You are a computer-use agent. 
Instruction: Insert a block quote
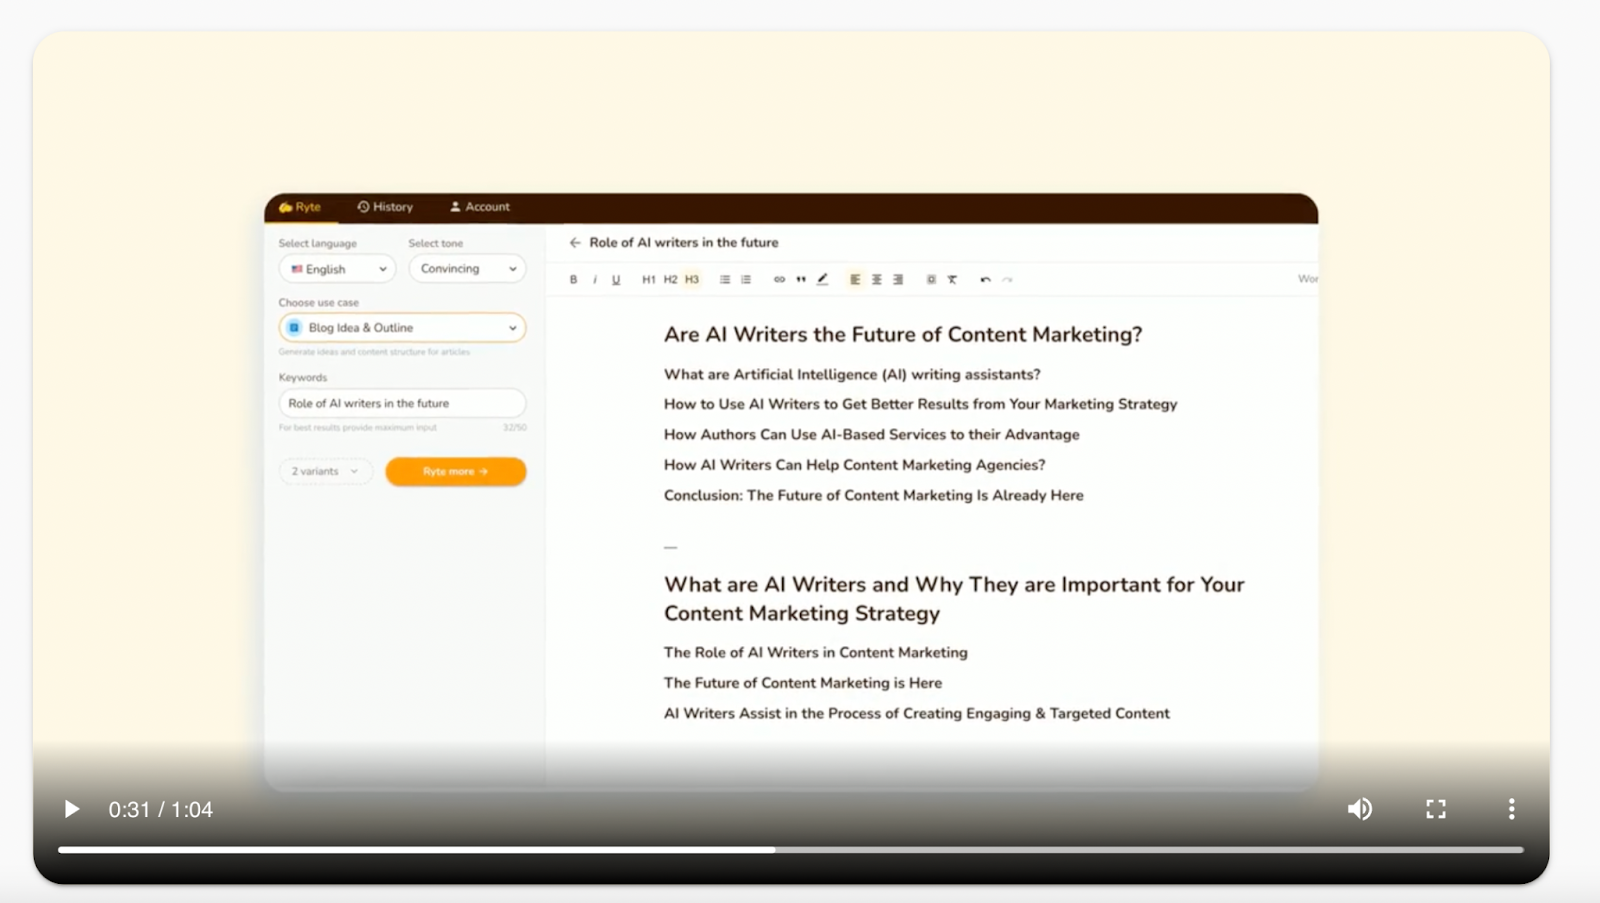801,280
